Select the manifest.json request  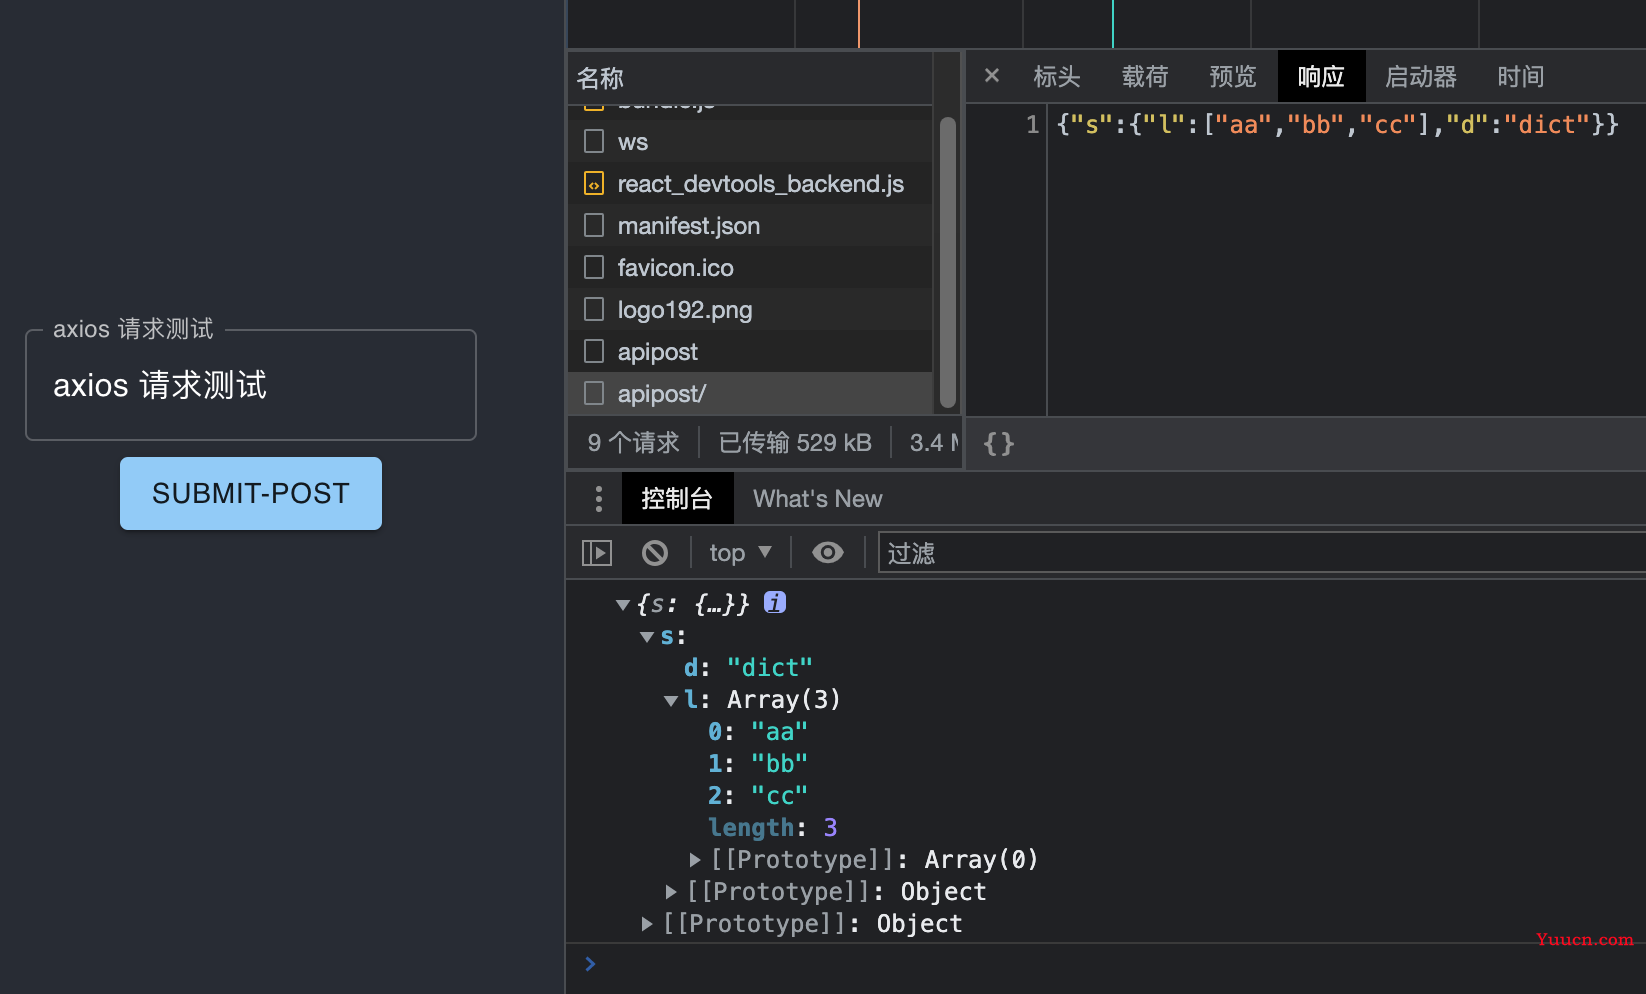[x=750, y=226]
